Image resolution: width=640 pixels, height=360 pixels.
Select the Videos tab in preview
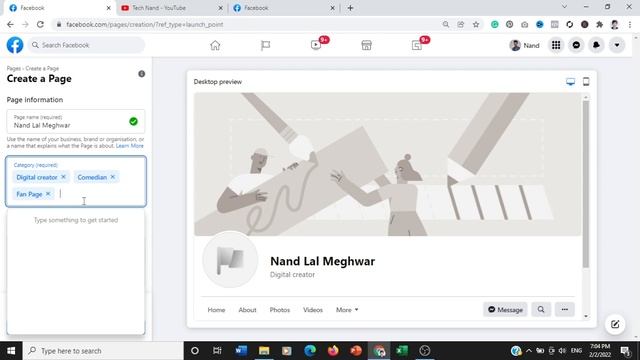[313, 310]
